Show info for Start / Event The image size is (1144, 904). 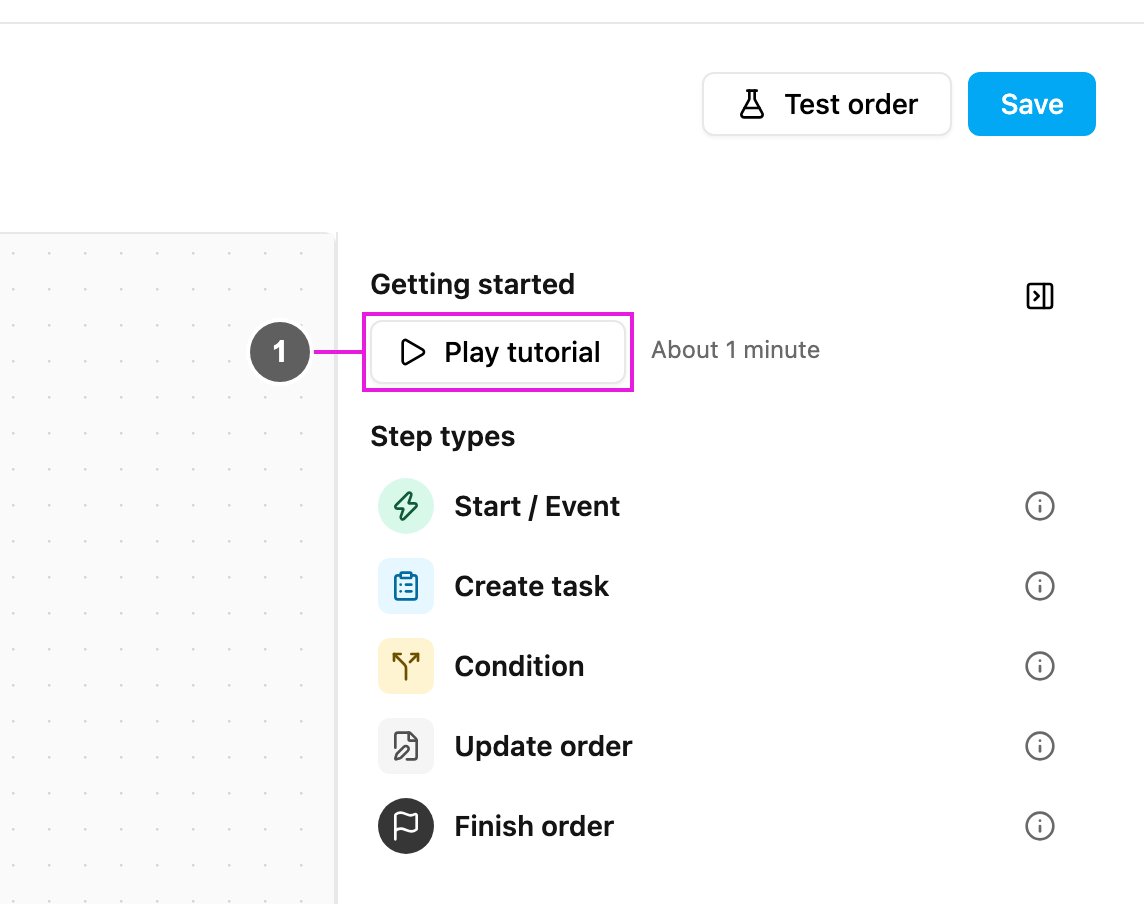click(1040, 506)
